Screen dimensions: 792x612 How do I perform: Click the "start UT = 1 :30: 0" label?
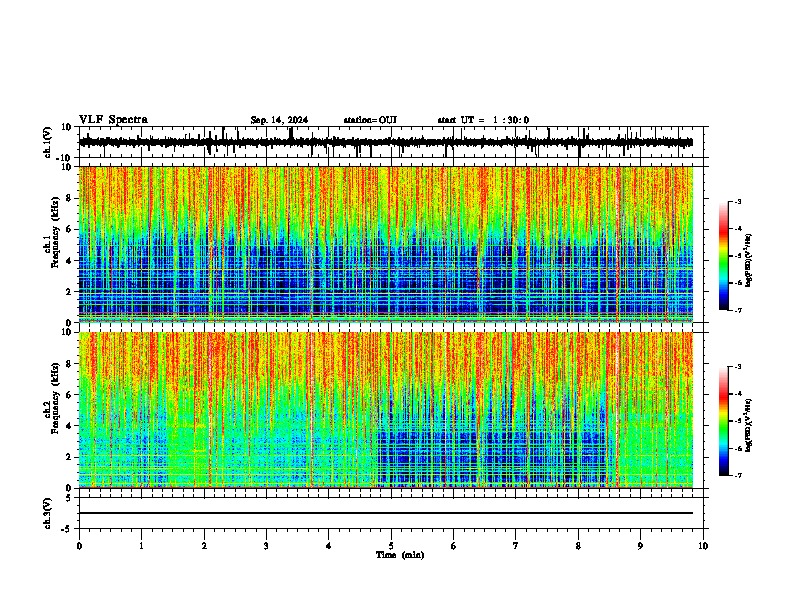[483, 120]
